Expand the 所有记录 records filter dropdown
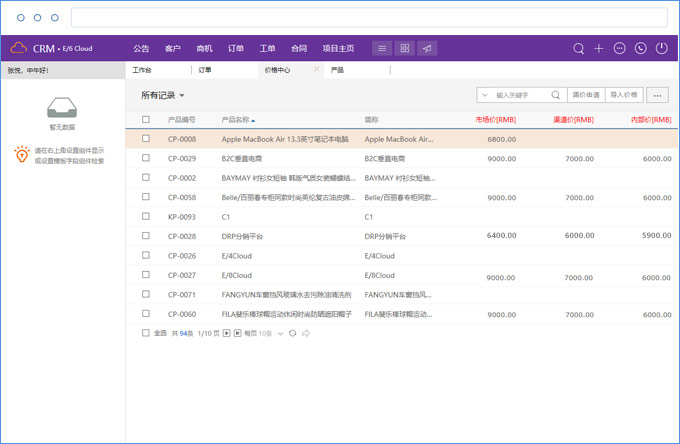 pyautogui.click(x=181, y=96)
